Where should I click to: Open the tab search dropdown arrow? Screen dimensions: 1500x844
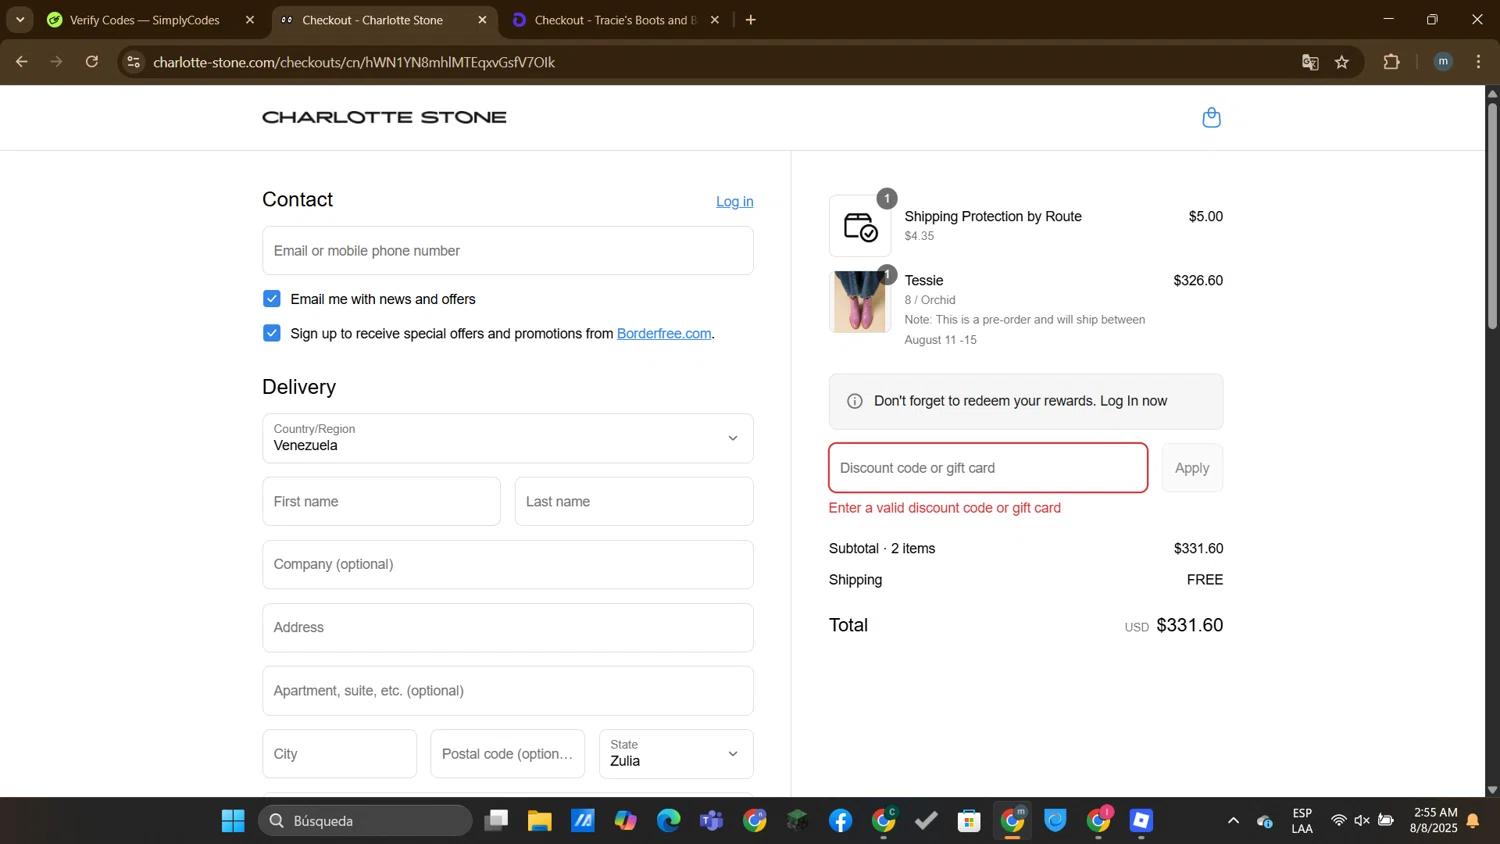tap(20, 20)
